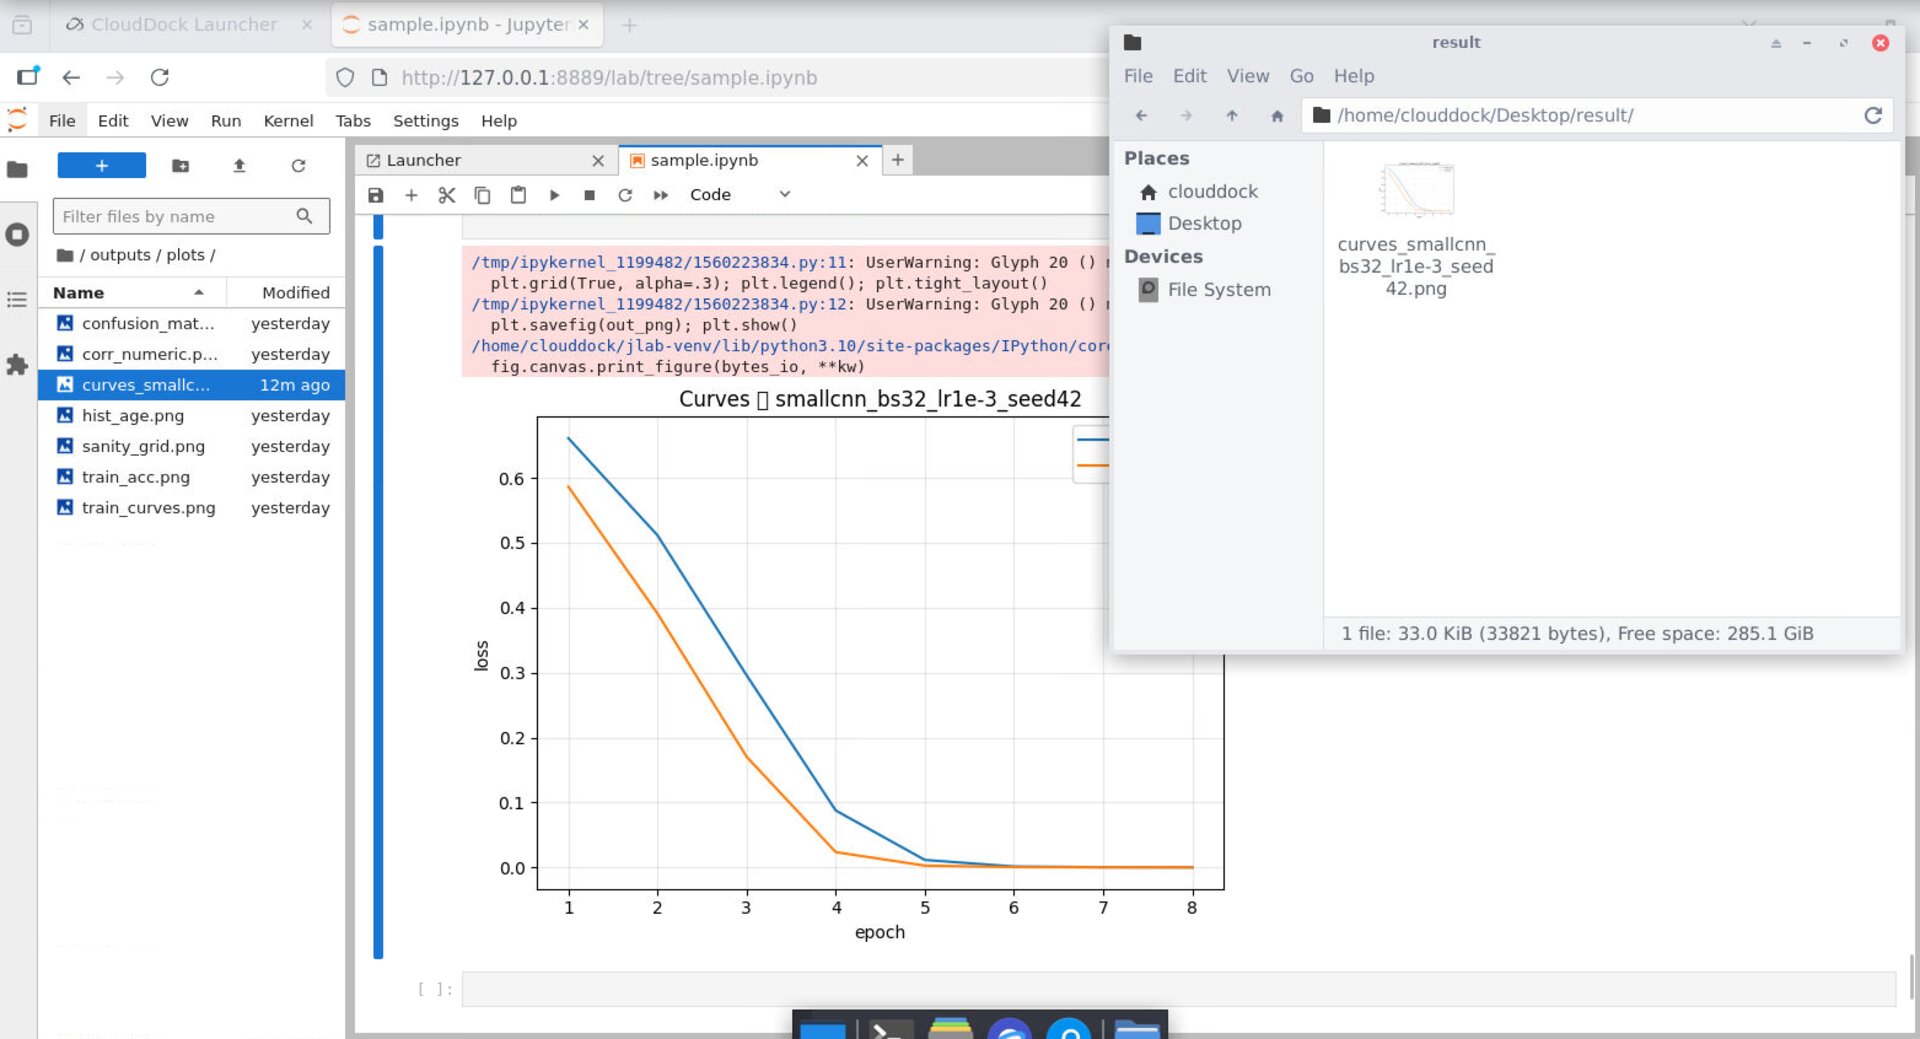Cut the selected cell
The height and width of the screenshot is (1039, 1920).
tap(447, 195)
